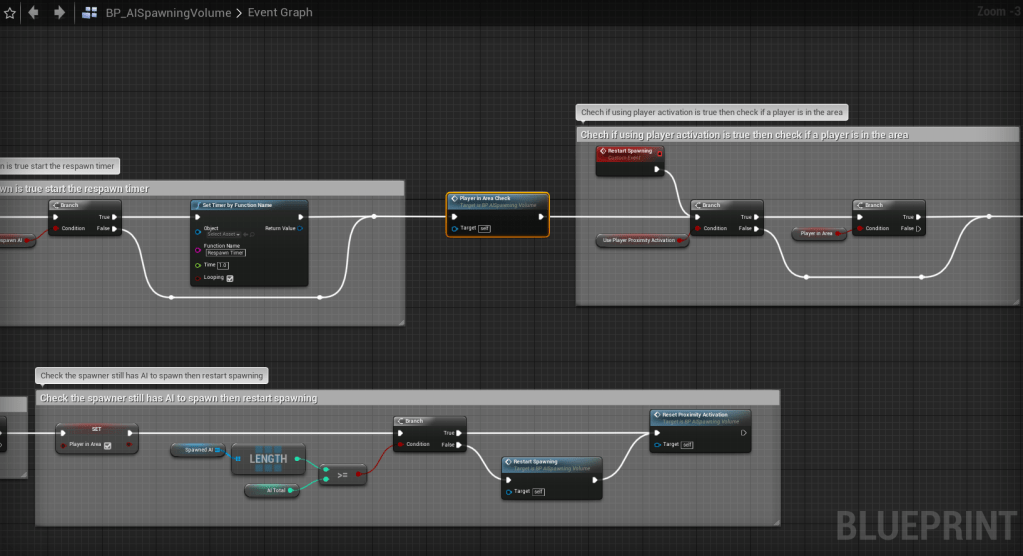Select the highlighted Player in Area Check node

tap(497, 200)
